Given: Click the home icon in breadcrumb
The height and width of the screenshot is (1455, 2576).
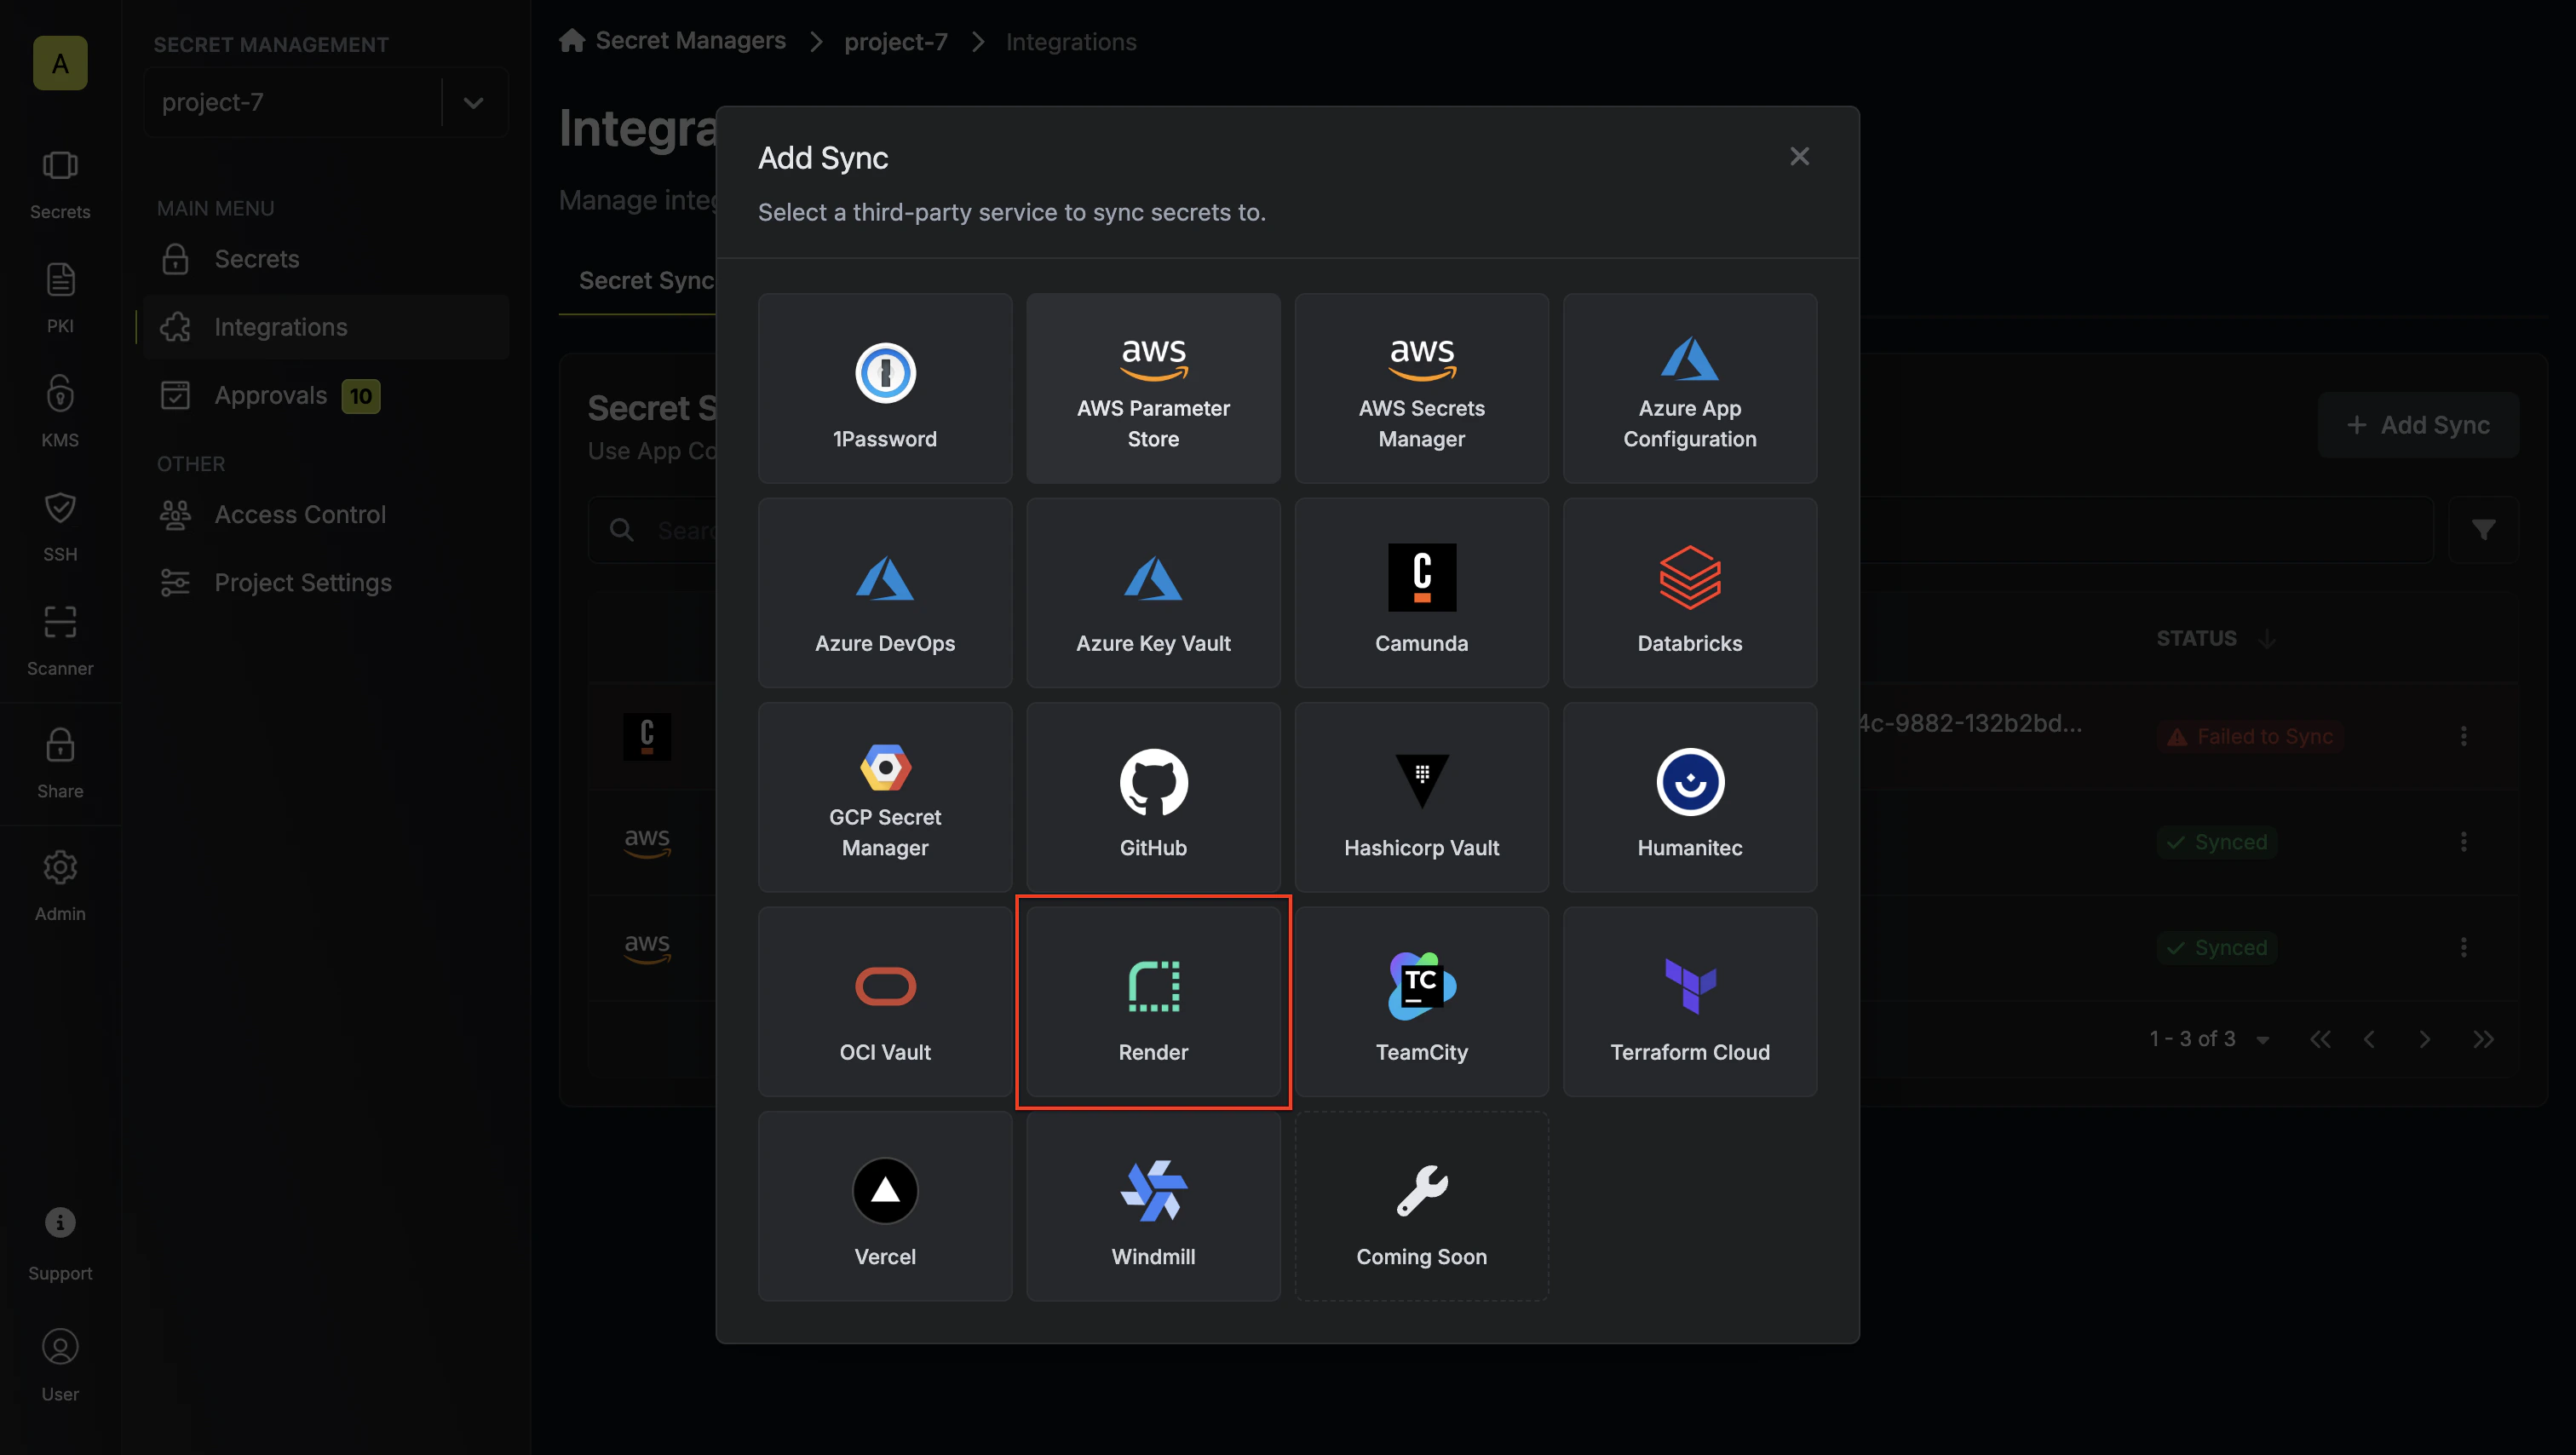Looking at the screenshot, I should pyautogui.click(x=572, y=40).
